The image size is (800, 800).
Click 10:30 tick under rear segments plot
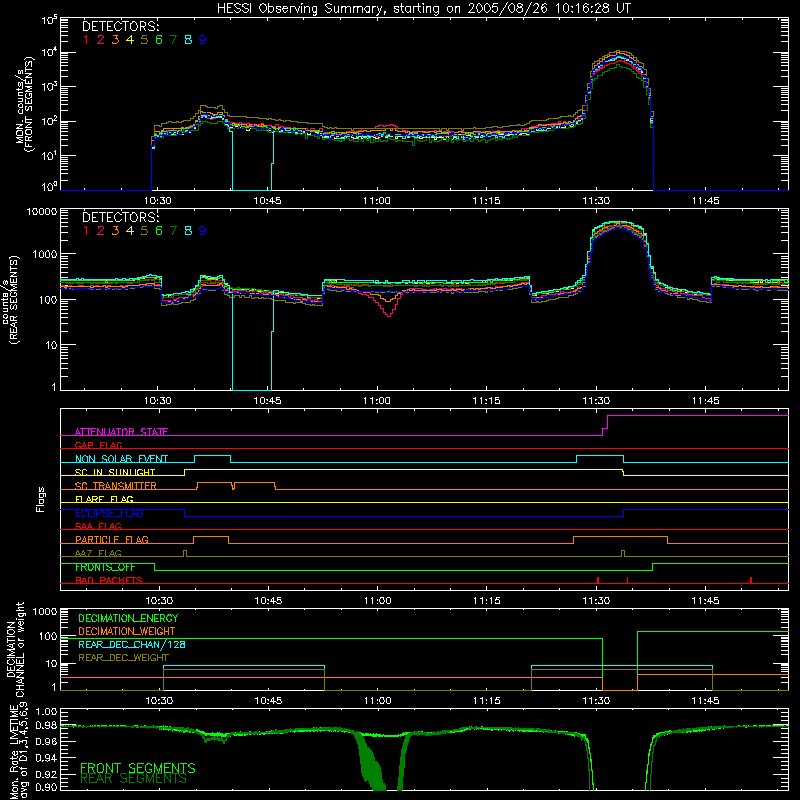(158, 401)
